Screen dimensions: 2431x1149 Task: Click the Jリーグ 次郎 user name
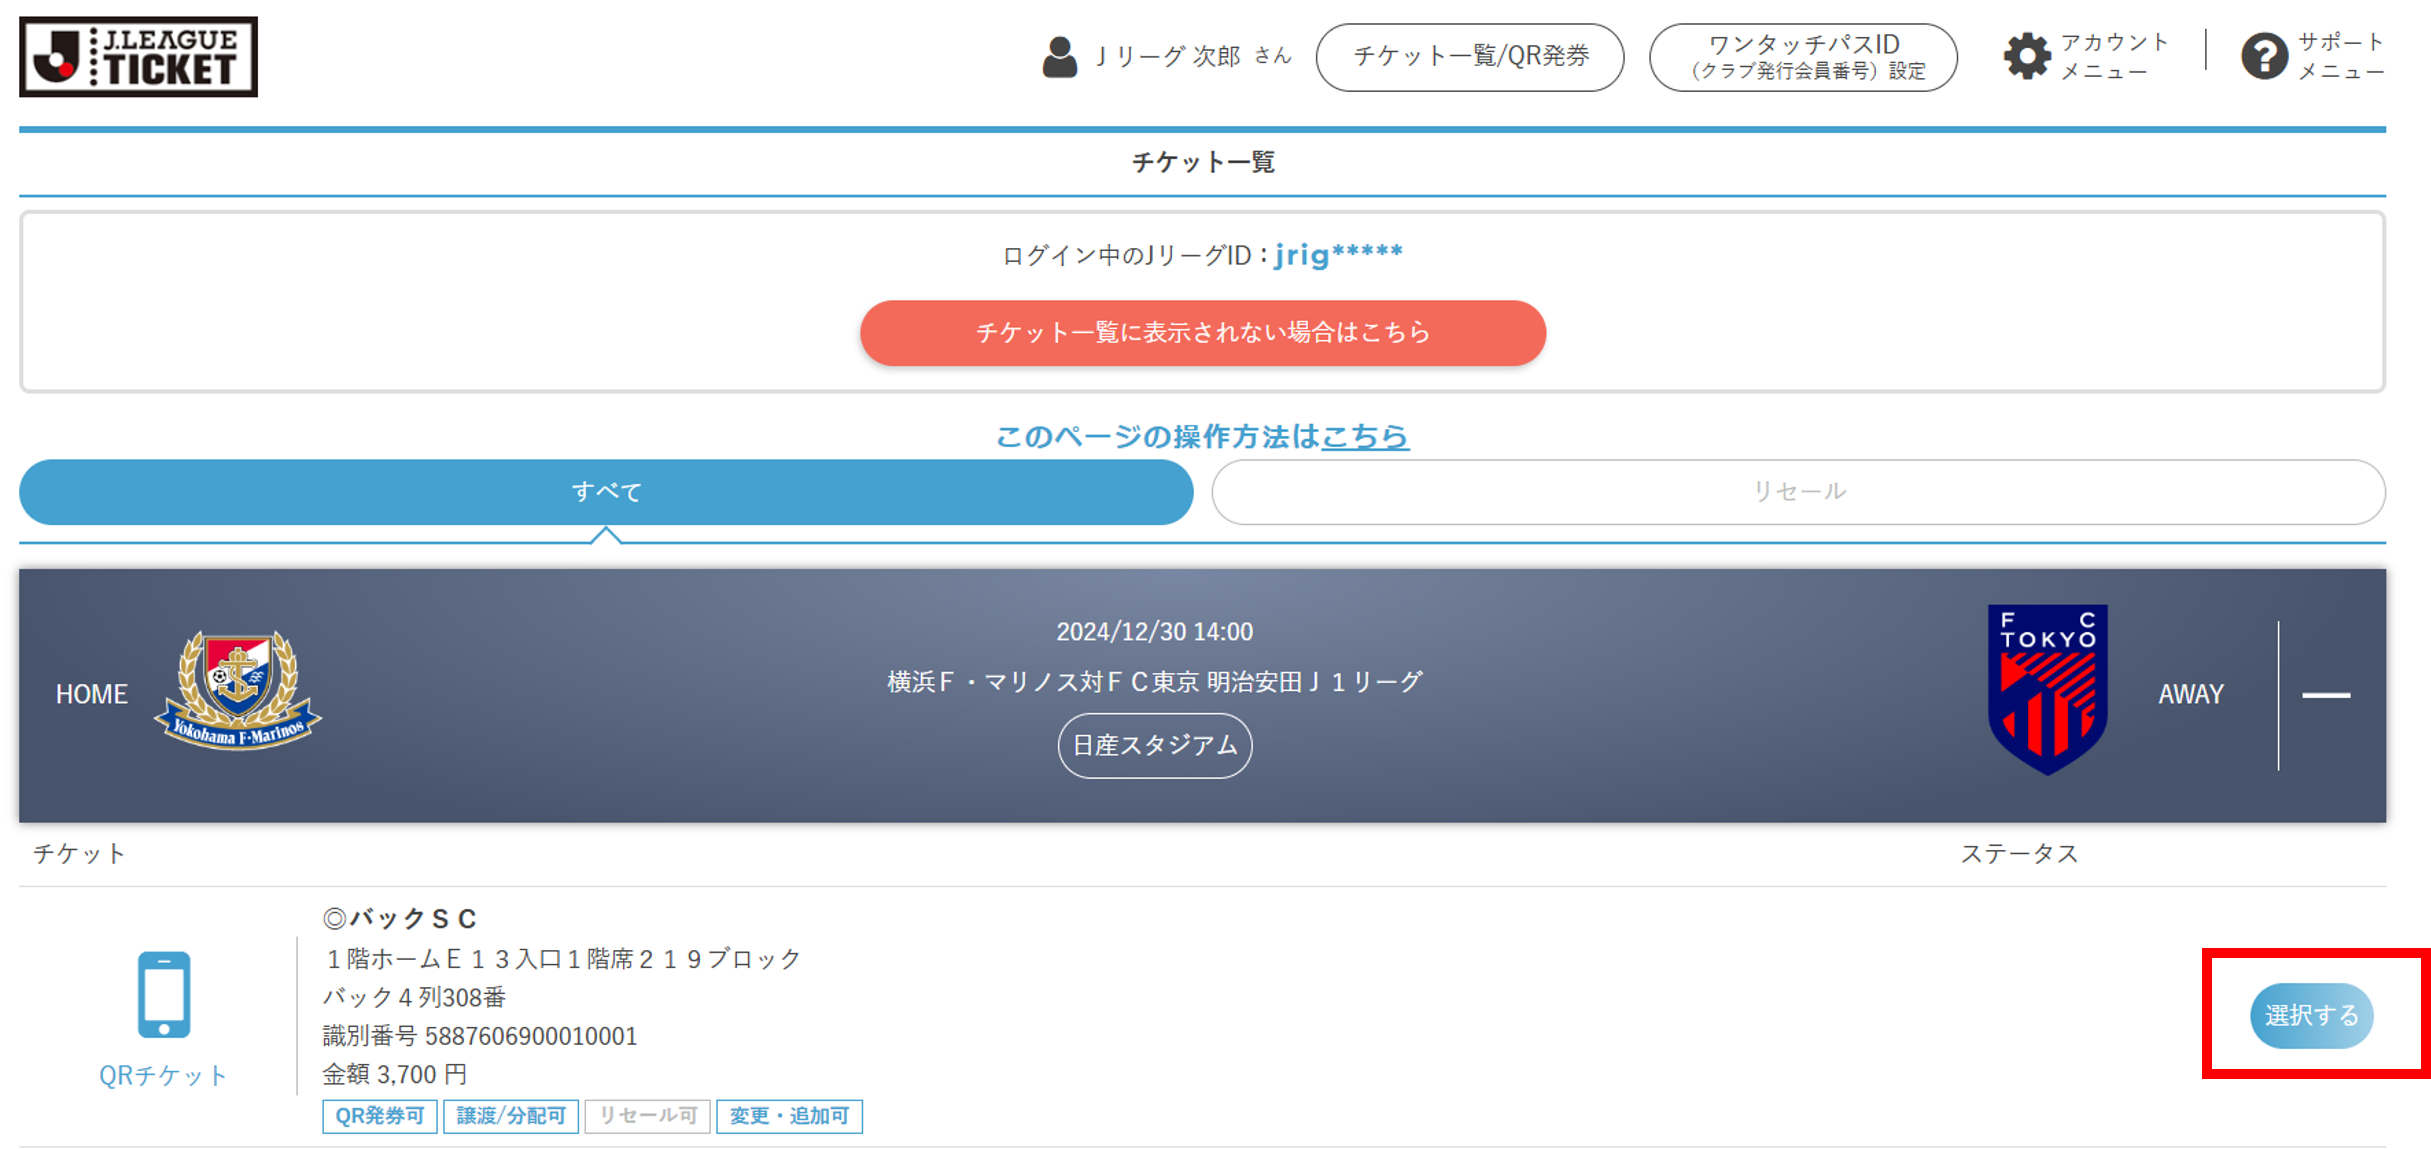tap(1167, 56)
